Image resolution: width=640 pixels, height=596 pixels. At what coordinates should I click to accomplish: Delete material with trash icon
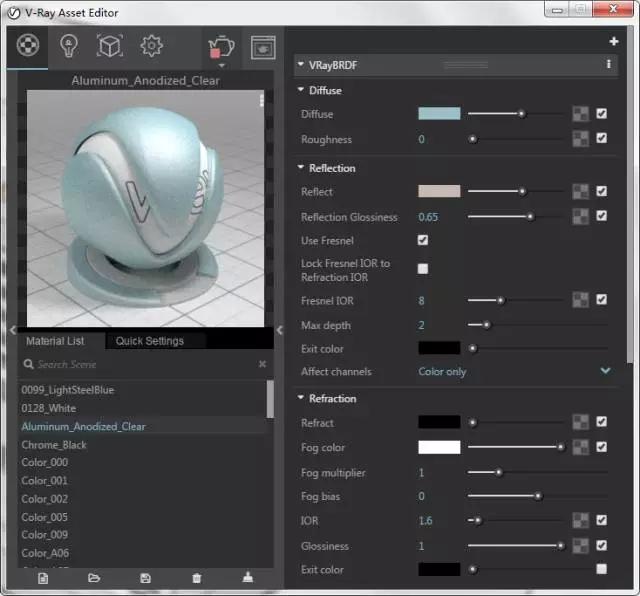pyautogui.click(x=197, y=578)
